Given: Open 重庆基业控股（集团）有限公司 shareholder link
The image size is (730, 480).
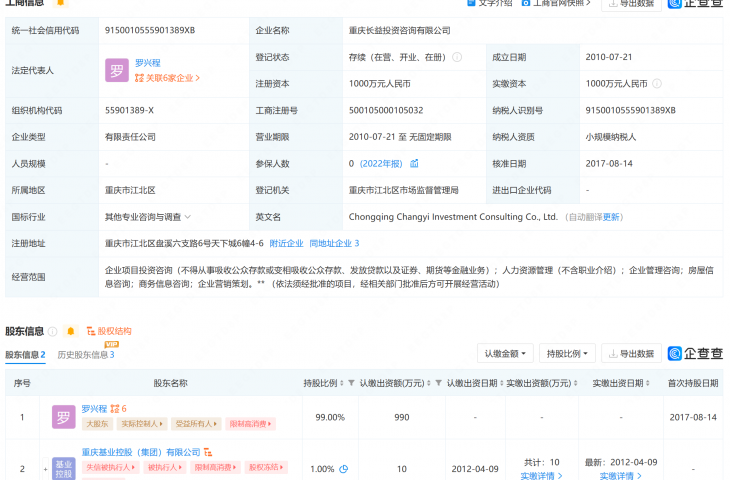Looking at the screenshot, I should (x=141, y=452).
